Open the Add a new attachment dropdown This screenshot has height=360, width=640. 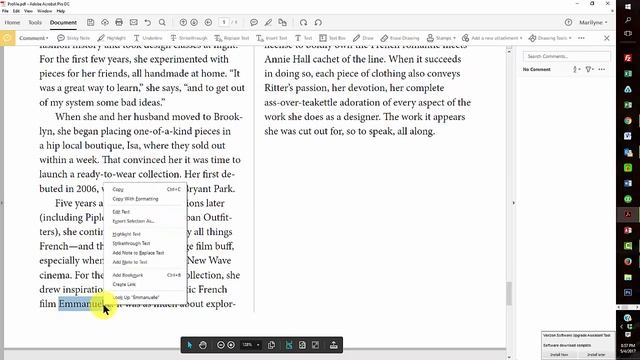point(492,38)
